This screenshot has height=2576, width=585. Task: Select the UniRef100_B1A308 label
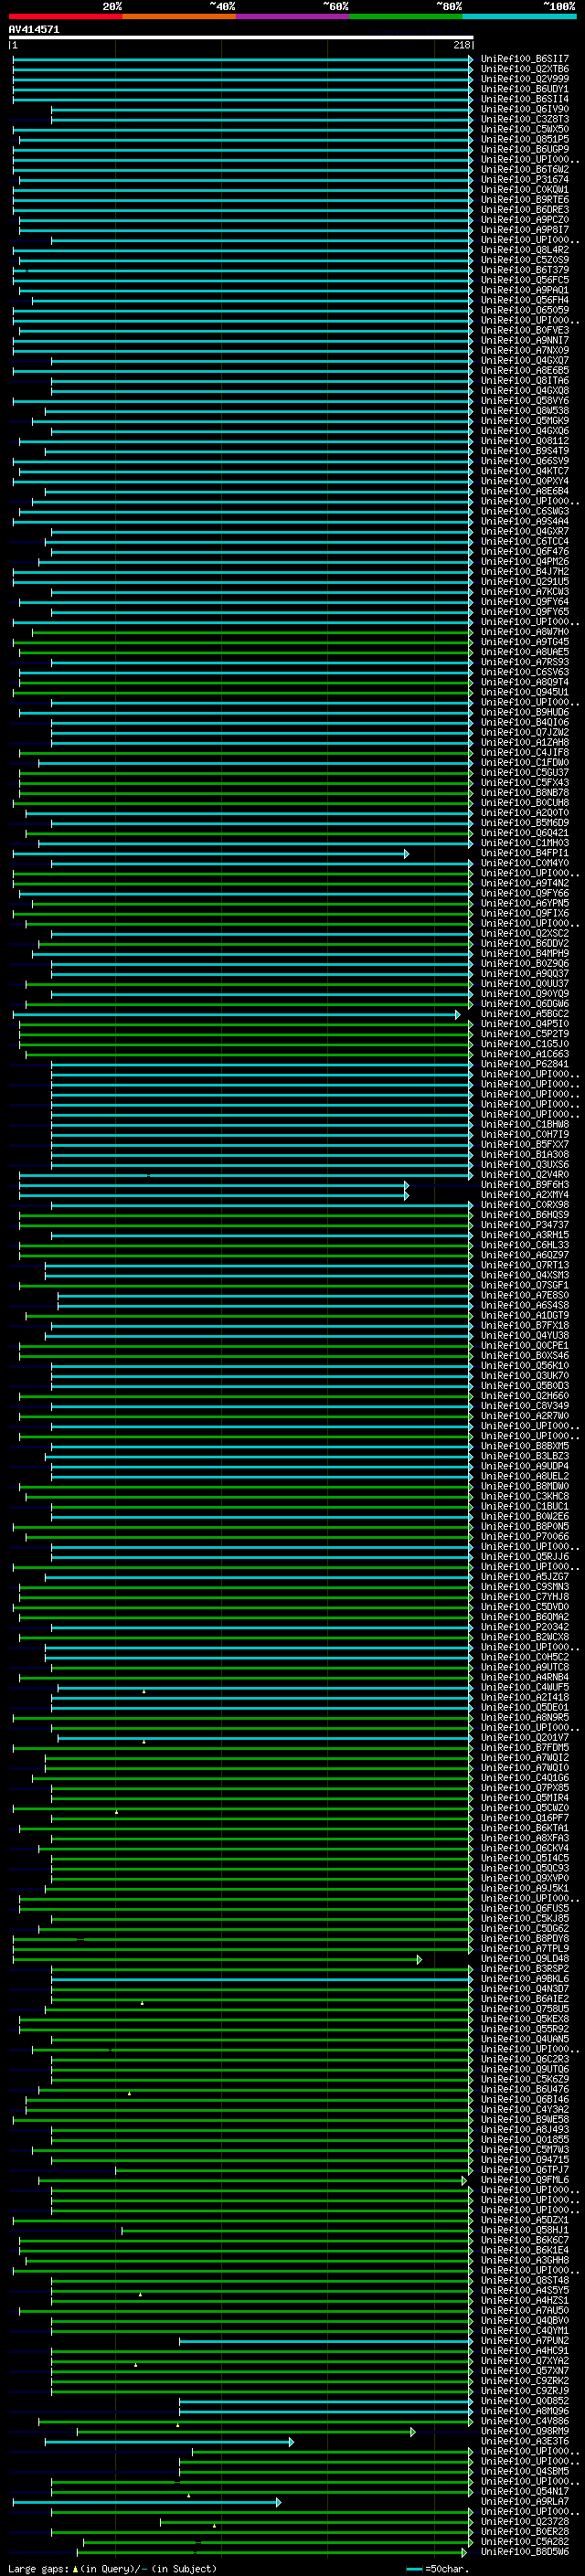coord(525,1154)
